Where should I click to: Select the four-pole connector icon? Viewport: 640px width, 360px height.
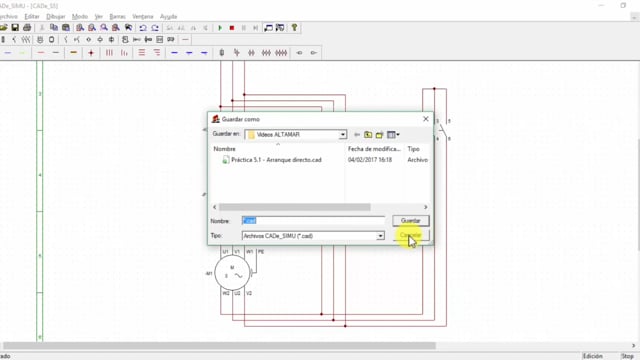[x=281, y=53]
